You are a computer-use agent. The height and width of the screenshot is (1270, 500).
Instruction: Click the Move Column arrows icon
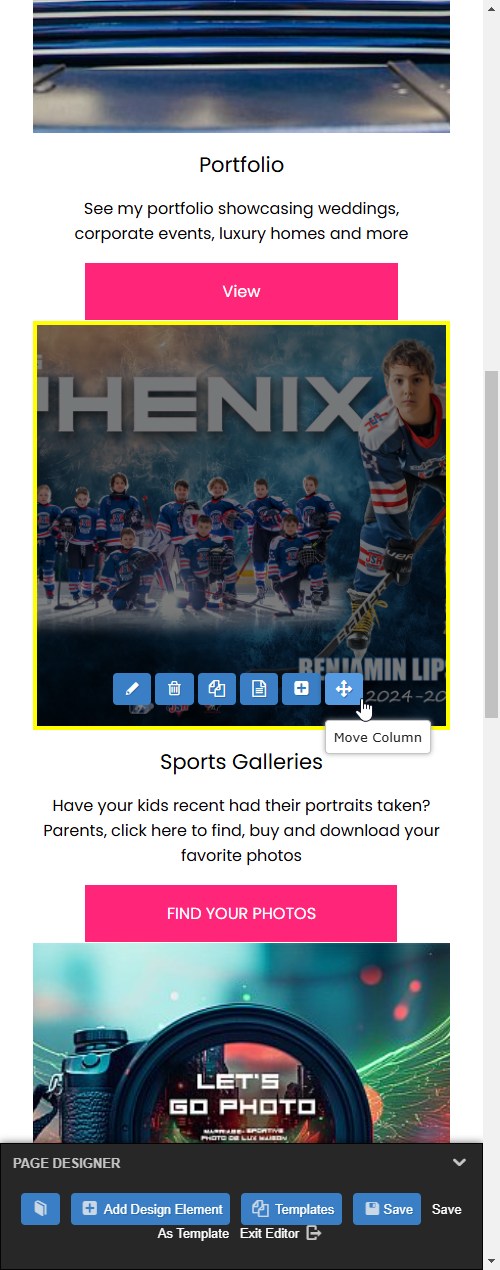coord(343,689)
